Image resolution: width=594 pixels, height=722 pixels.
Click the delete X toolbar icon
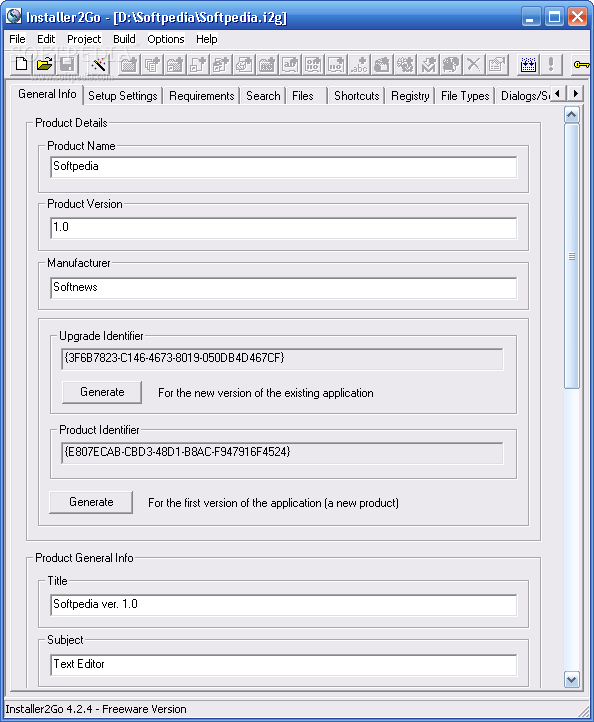[474, 64]
